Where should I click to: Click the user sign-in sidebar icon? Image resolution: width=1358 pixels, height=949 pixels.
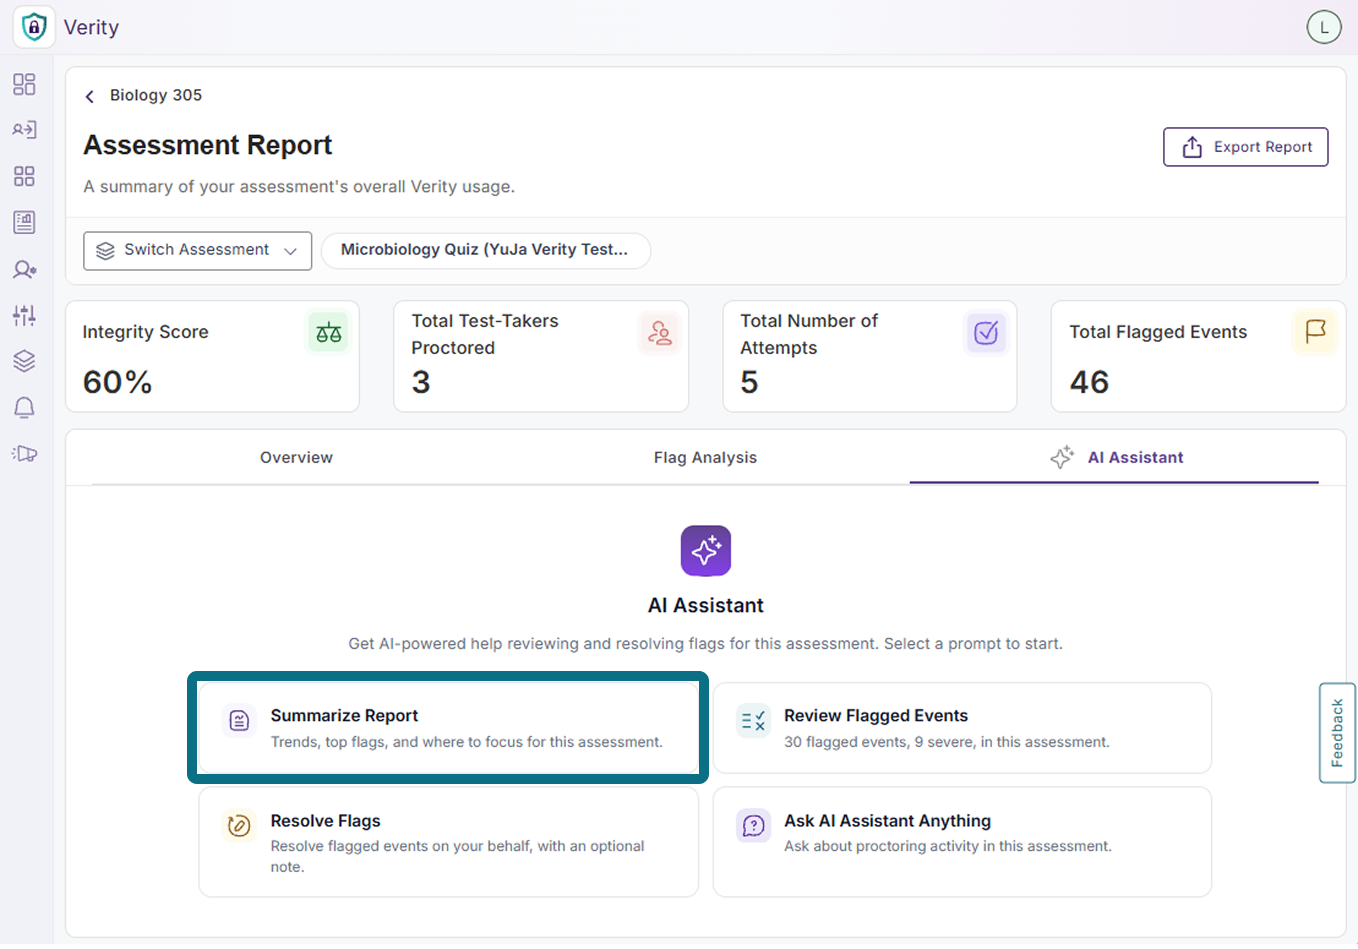click(24, 130)
